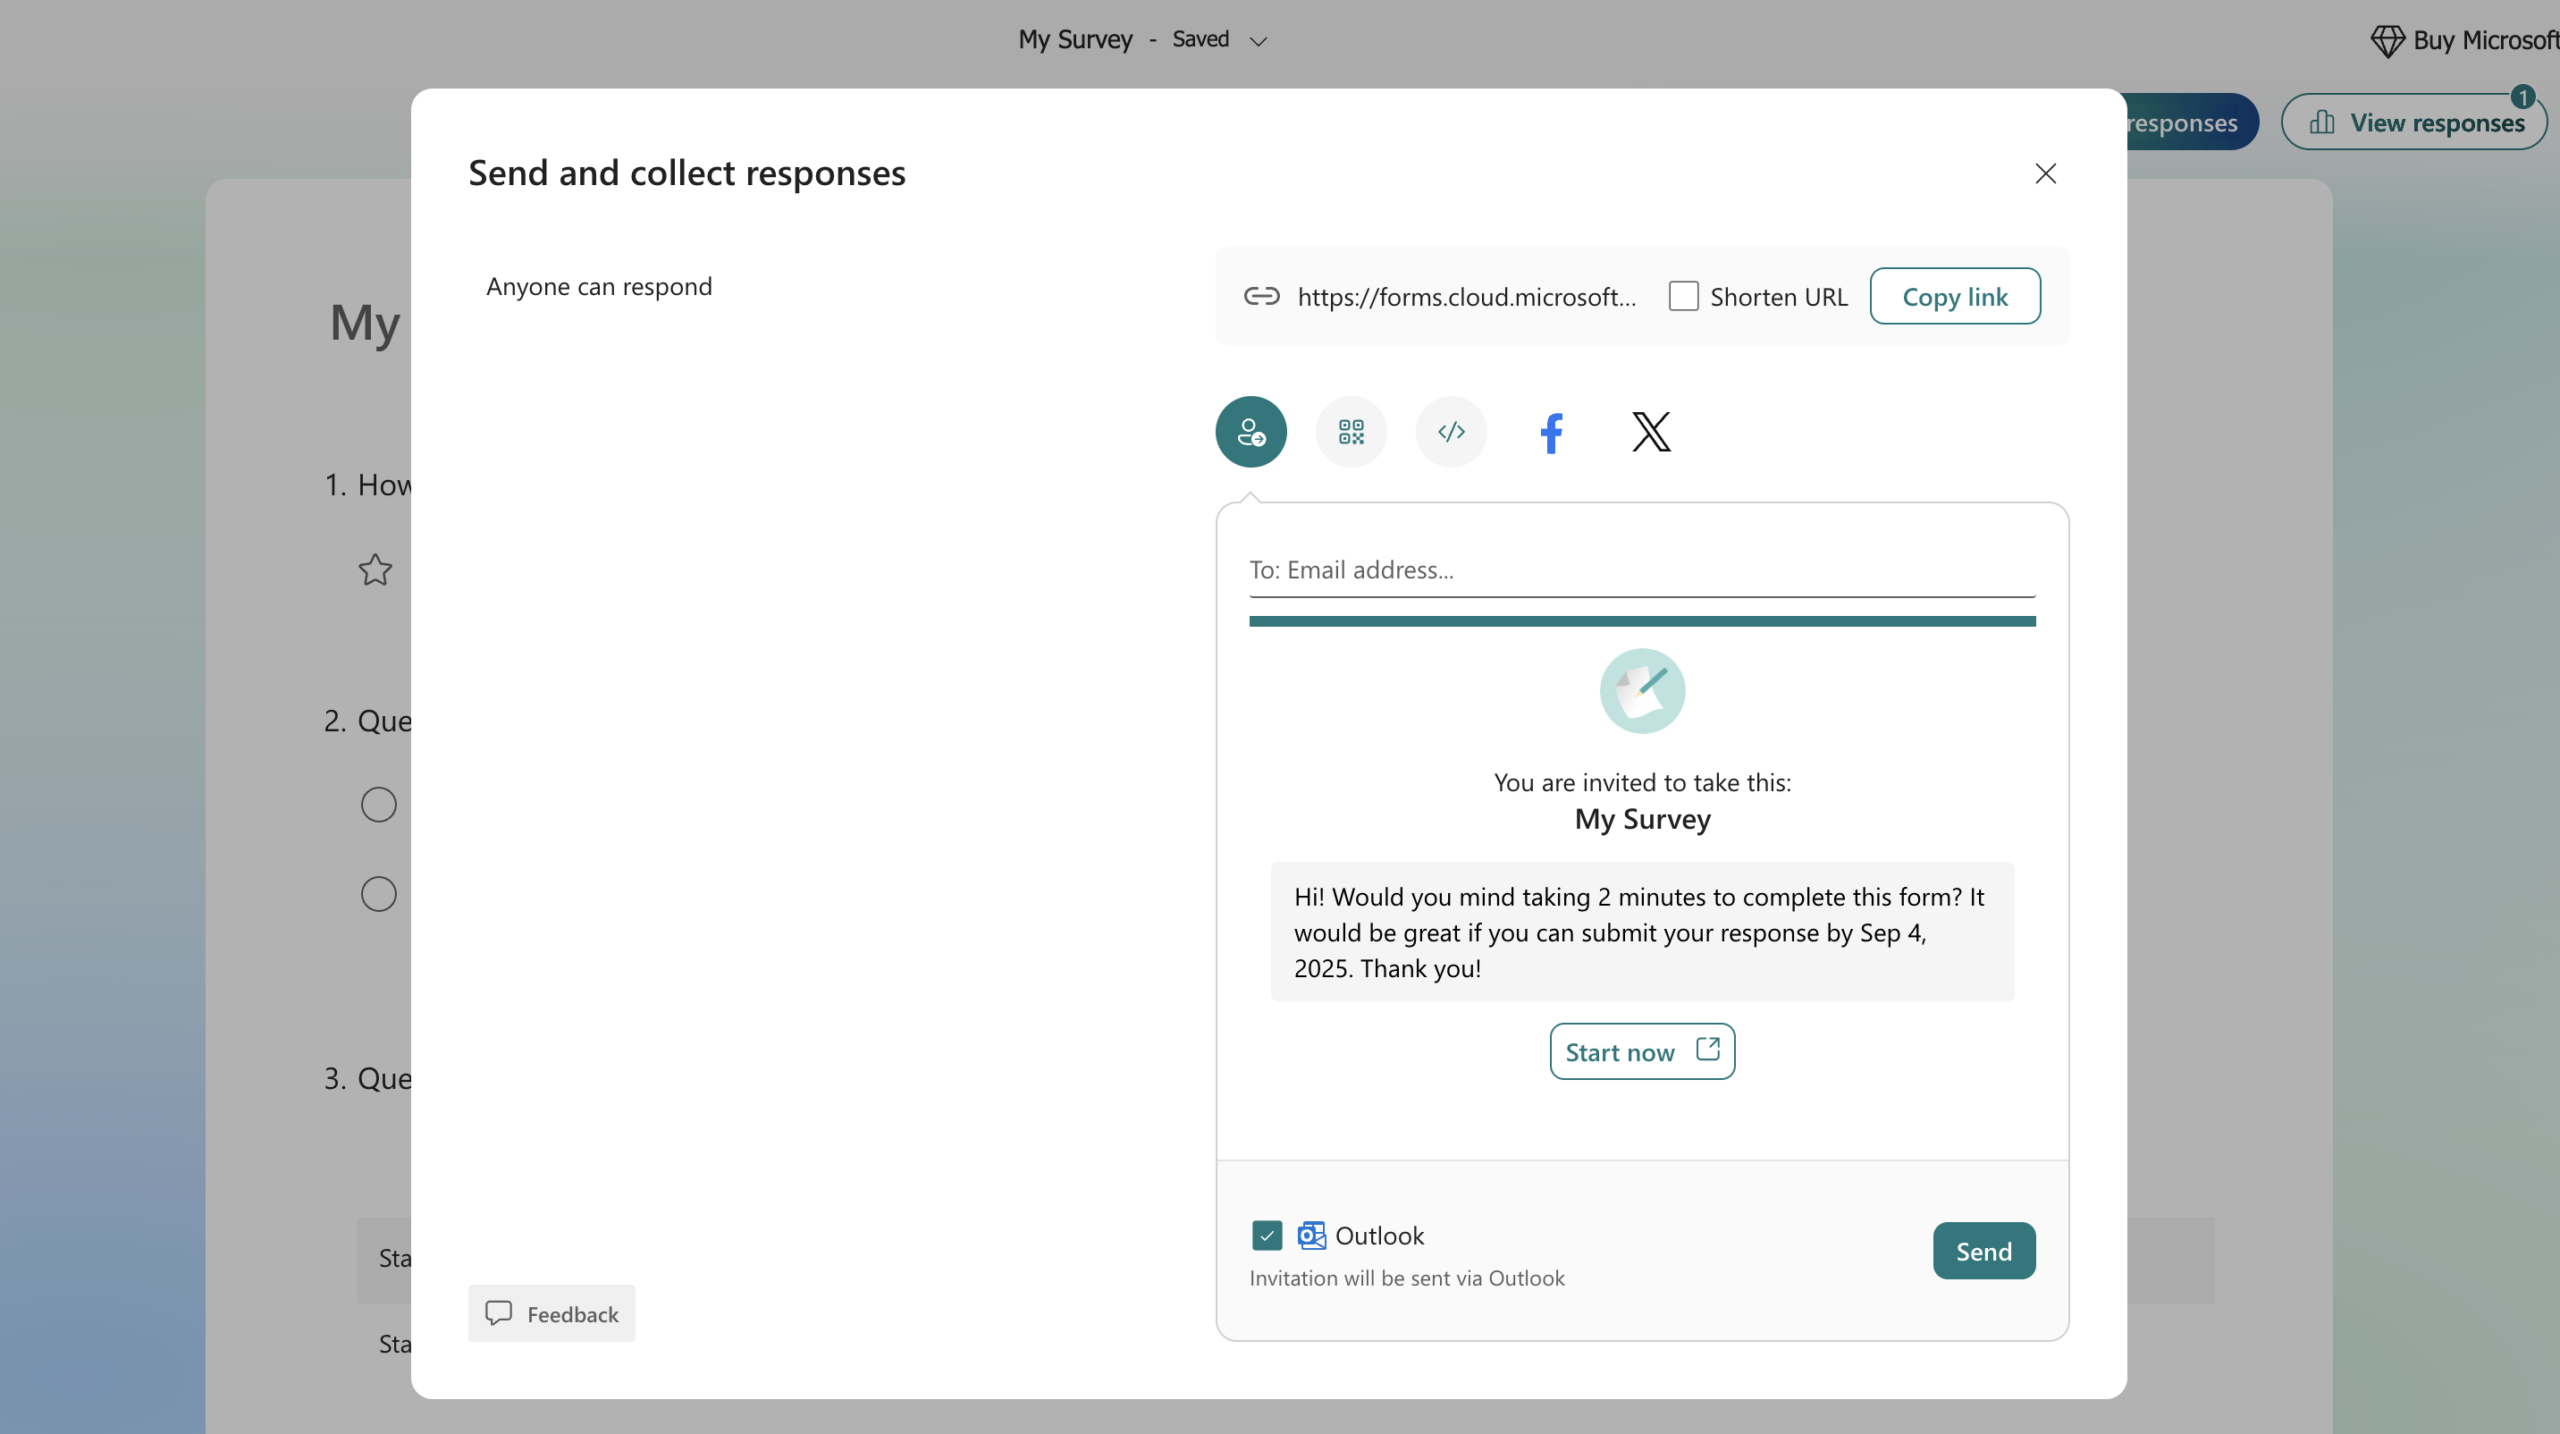Click the Buy Microsoft diamond icon
Screen dimensions: 2560x1434
tap(2388, 40)
